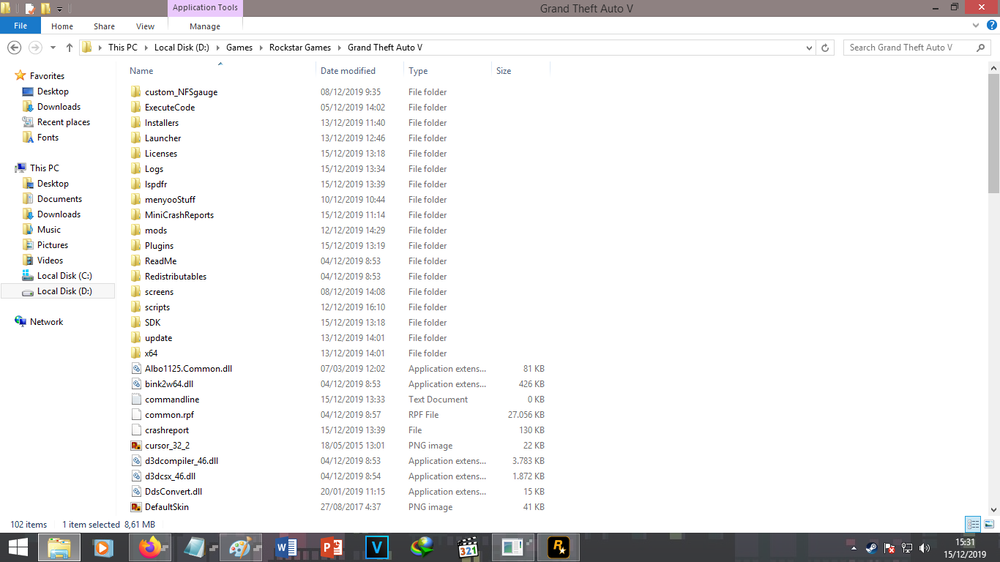Click Rockstar Games in the breadcrumb

[300, 48]
